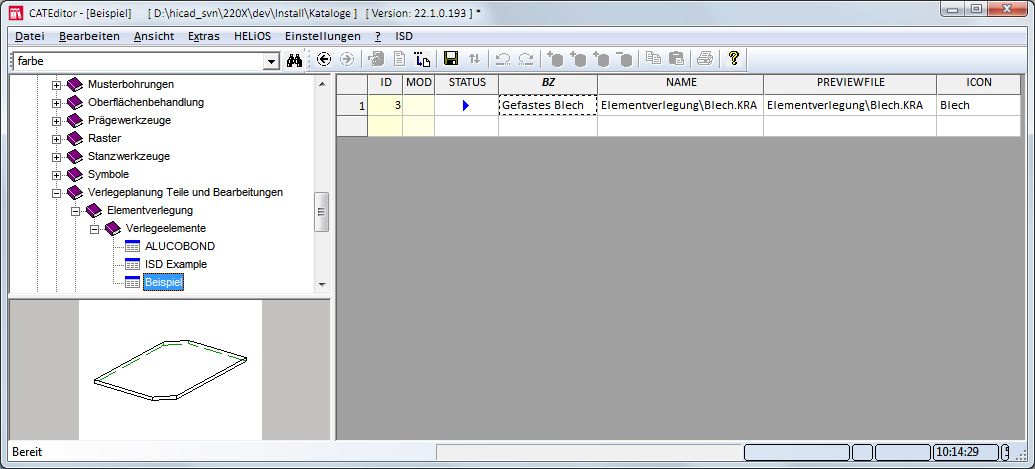Collapse the Elementverlegung tree node
The height and width of the screenshot is (469, 1035).
(75, 211)
